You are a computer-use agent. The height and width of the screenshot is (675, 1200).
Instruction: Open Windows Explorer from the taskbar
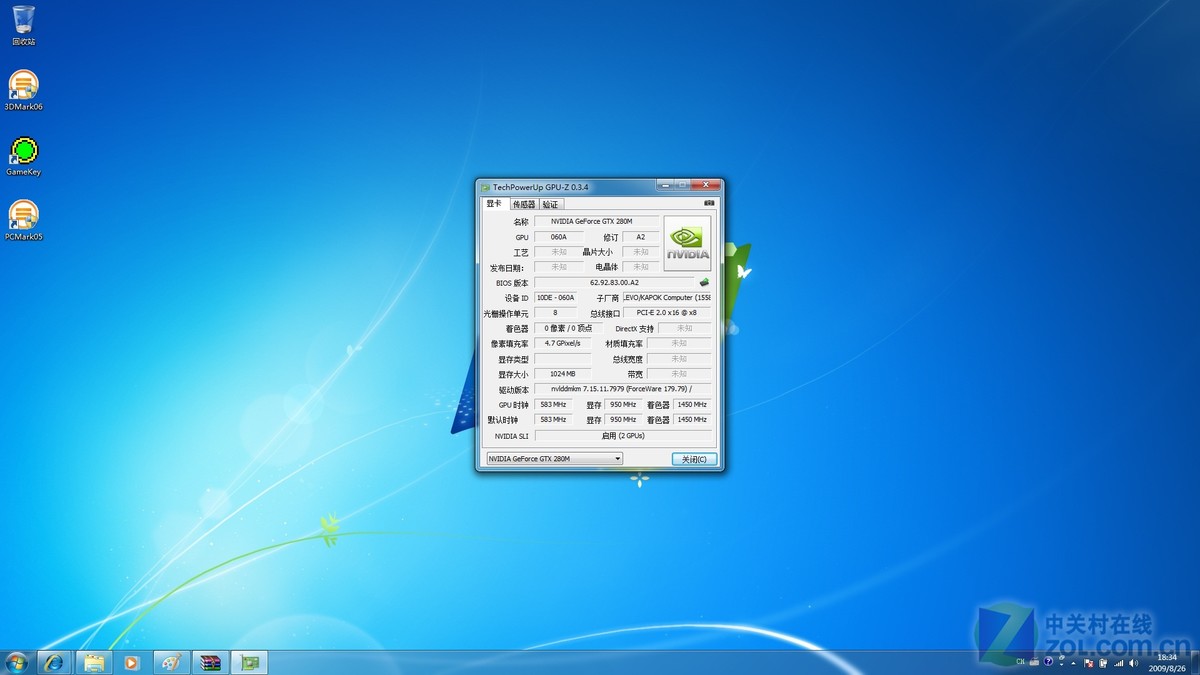click(94, 662)
